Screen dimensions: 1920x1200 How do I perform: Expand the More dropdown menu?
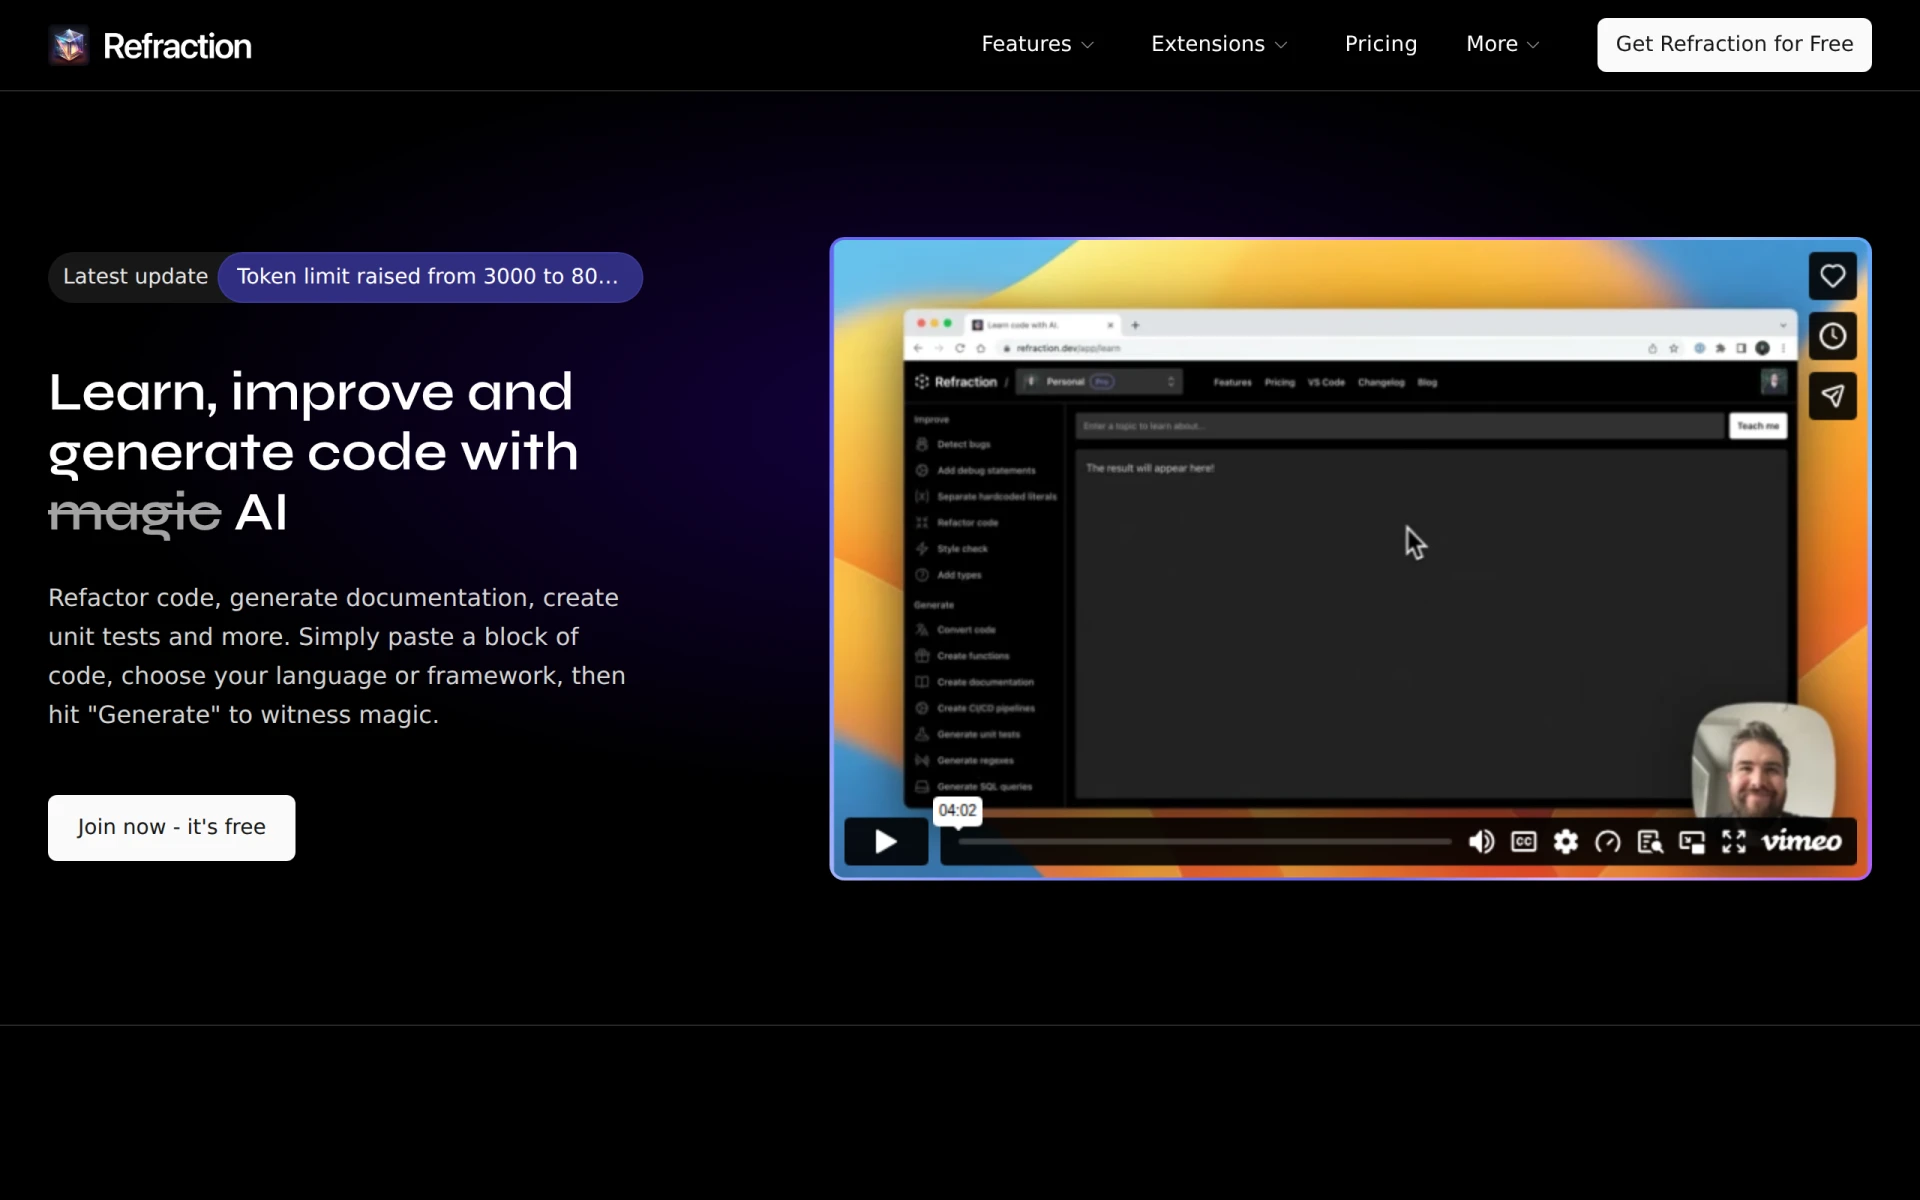1503,44
